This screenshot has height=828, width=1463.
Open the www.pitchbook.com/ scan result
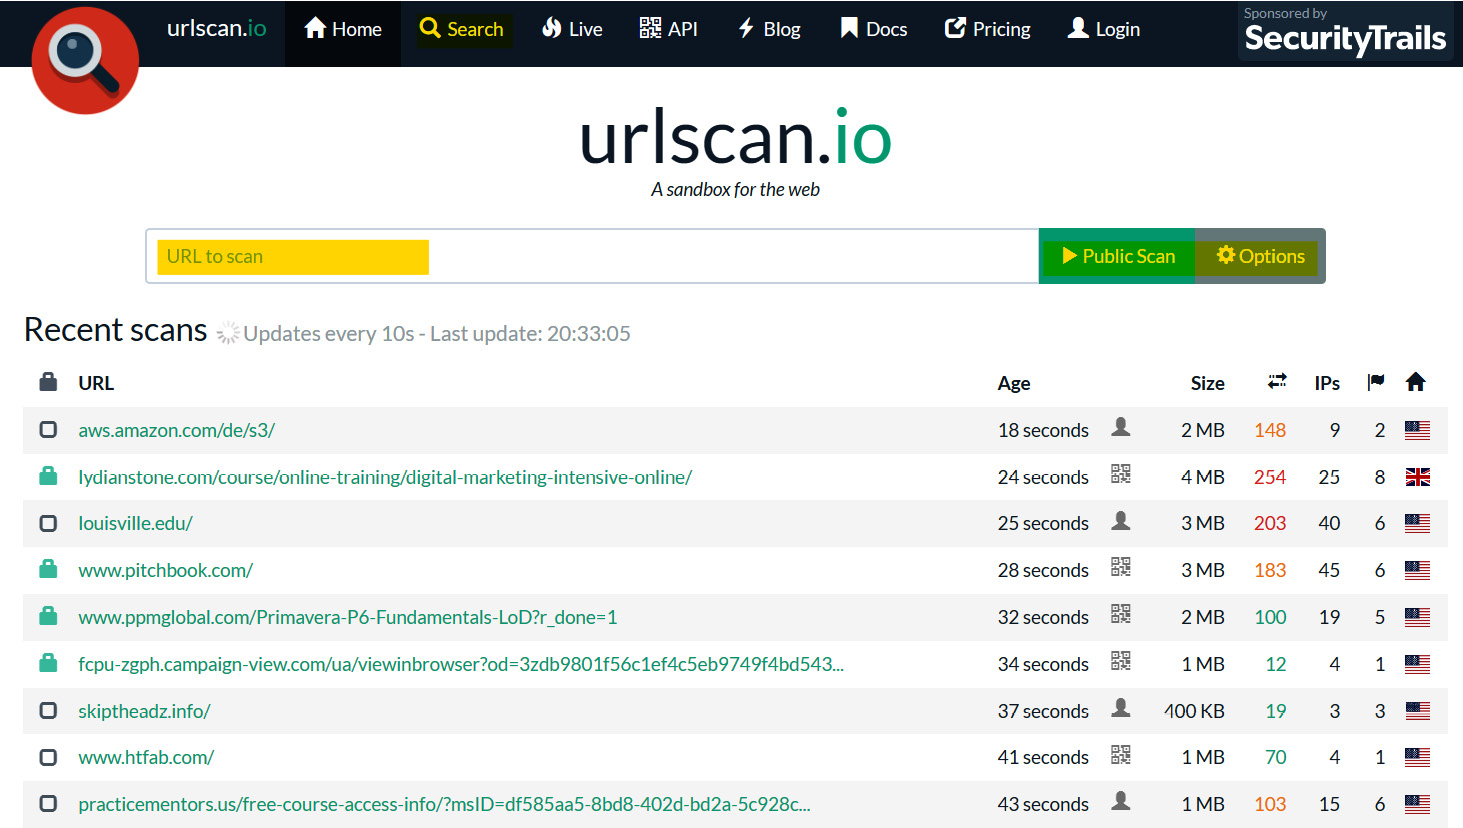tap(165, 570)
